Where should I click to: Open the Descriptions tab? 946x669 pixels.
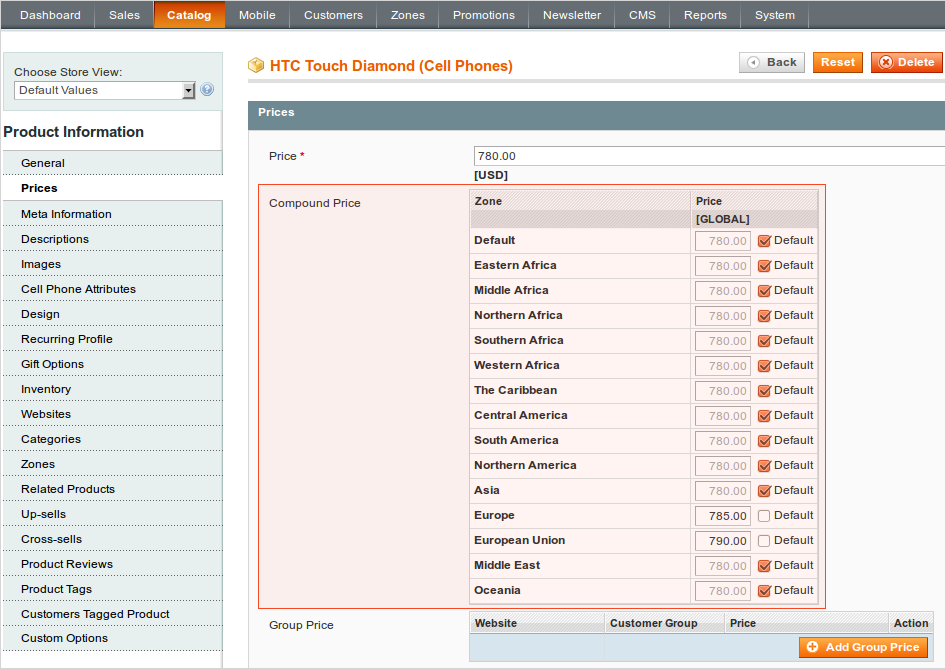click(113, 239)
